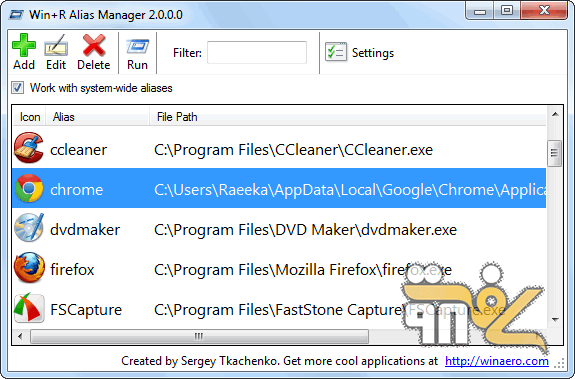This screenshot has height=379, width=575.
Task: Sort list by the File Path column header
Action: pos(348,117)
